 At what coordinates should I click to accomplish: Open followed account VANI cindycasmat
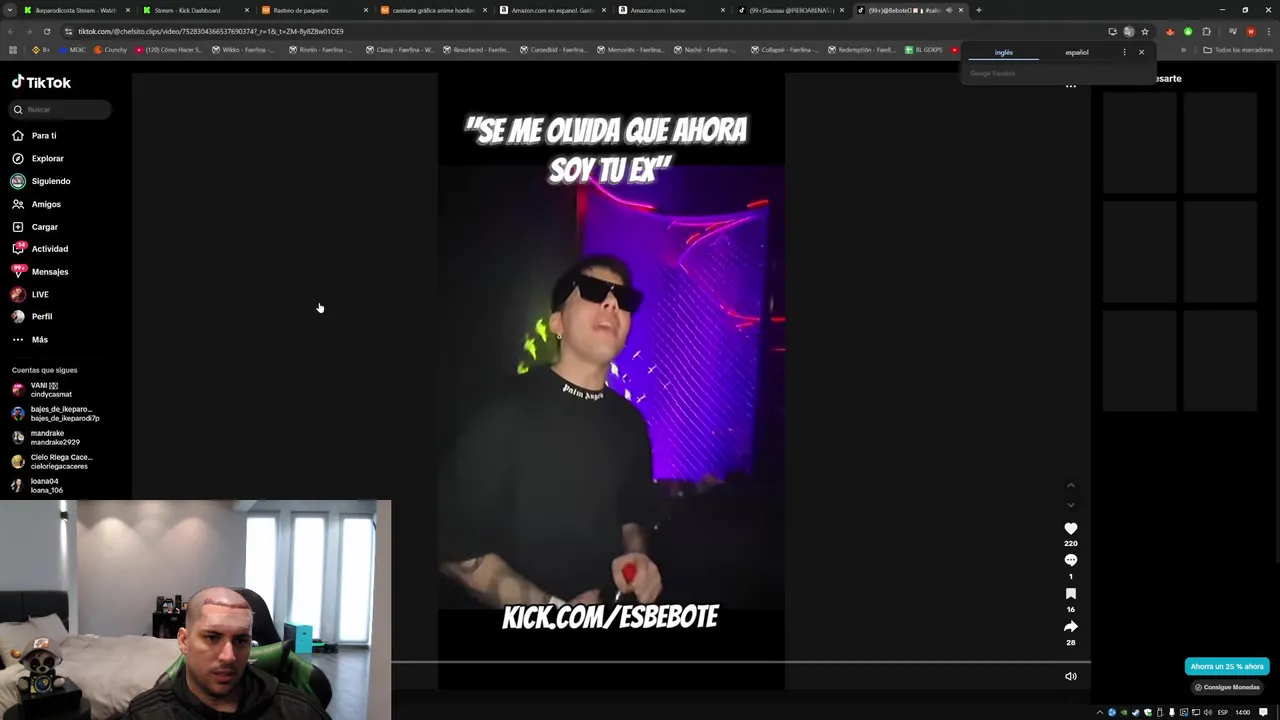pyautogui.click(x=42, y=389)
